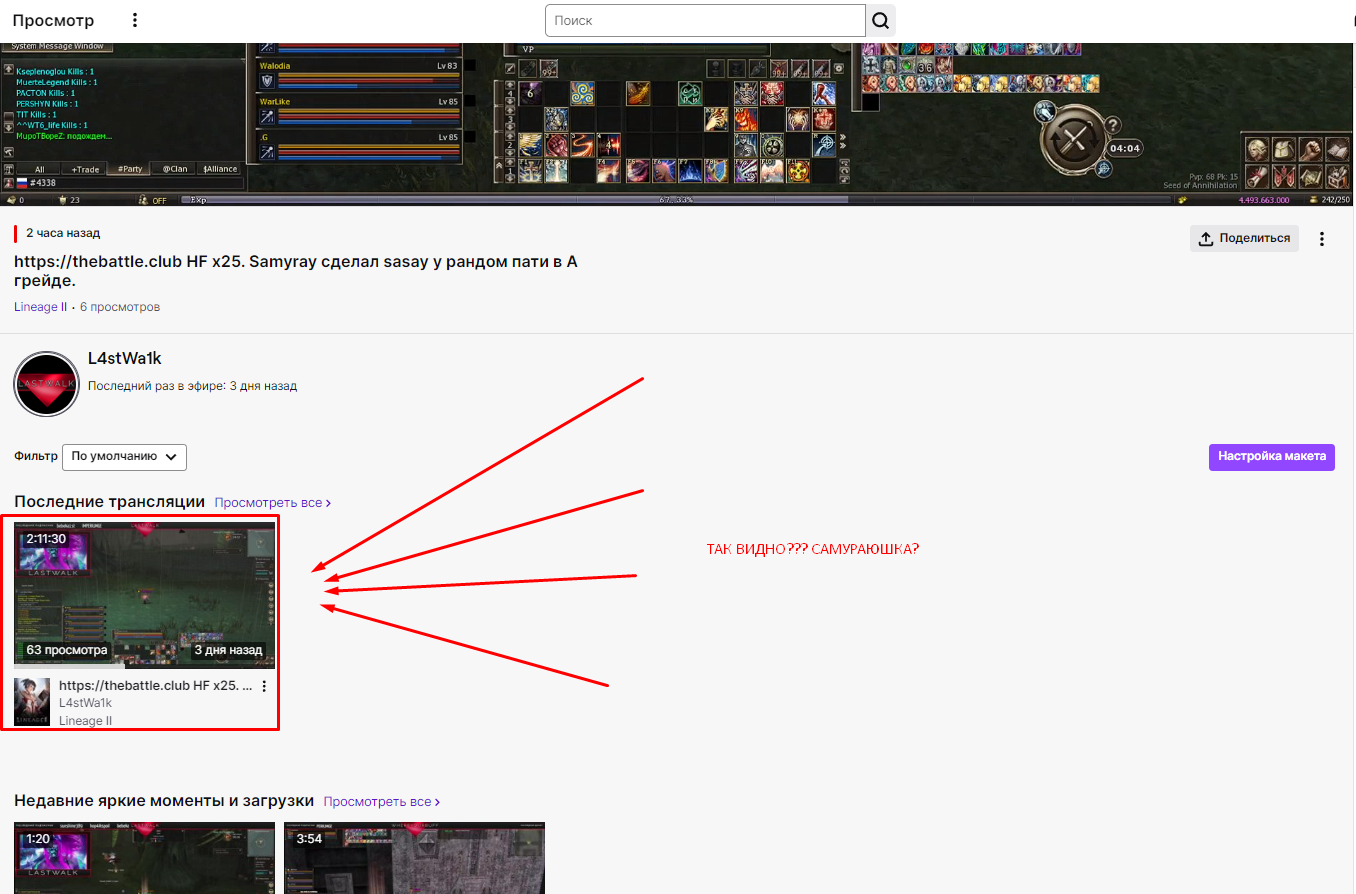Select the @Clan chat tab
The image size is (1356, 894).
[x=175, y=169]
